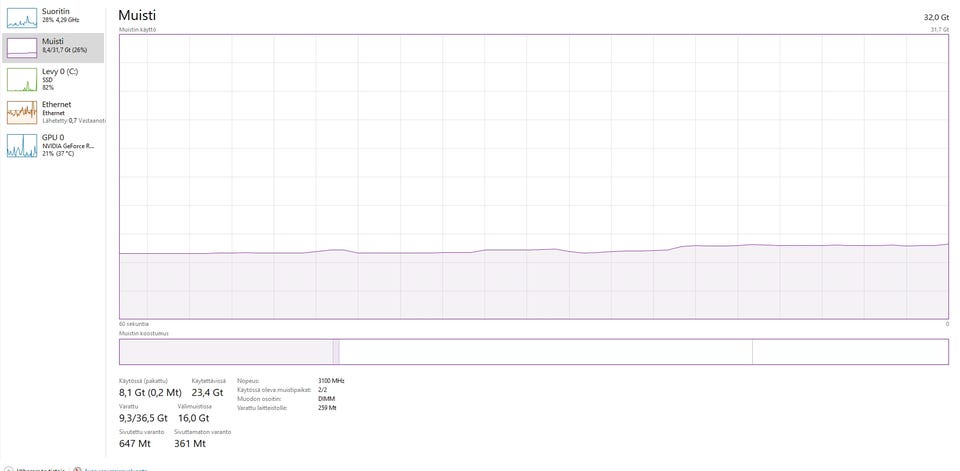Select the Muisti 8,4/31,7 Gt sidebar entry
Viewport: 960px width, 471px height.
tap(53, 48)
